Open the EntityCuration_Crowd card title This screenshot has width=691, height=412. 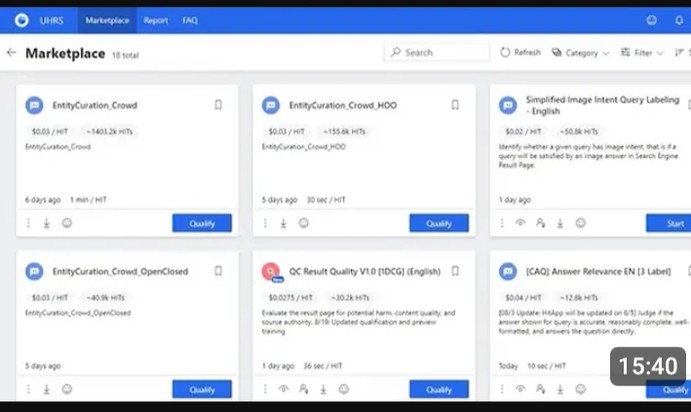click(95, 105)
